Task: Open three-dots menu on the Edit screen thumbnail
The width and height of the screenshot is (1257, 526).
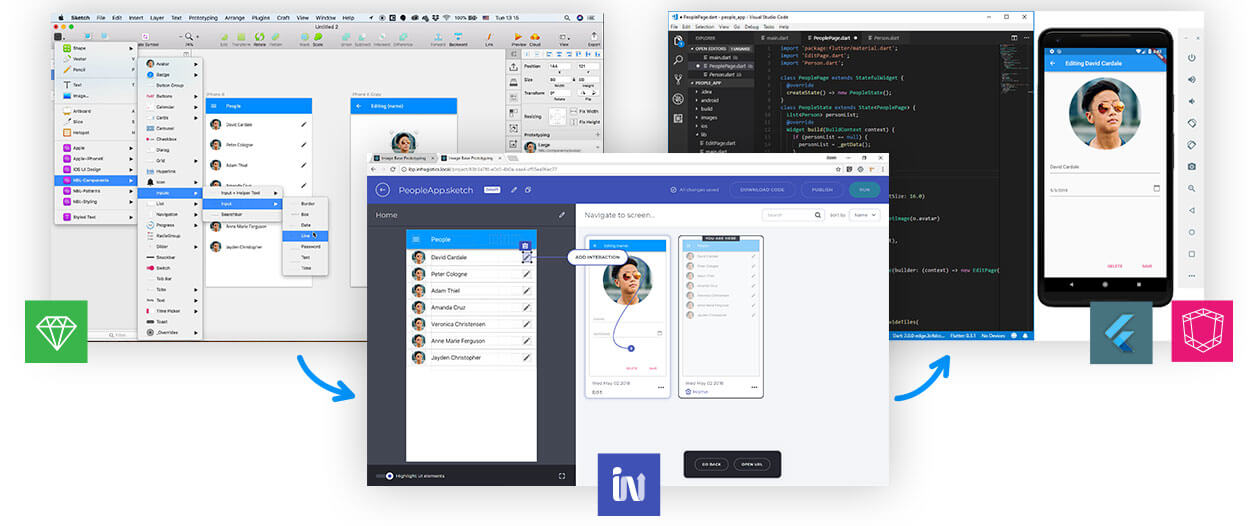Action: (661, 387)
